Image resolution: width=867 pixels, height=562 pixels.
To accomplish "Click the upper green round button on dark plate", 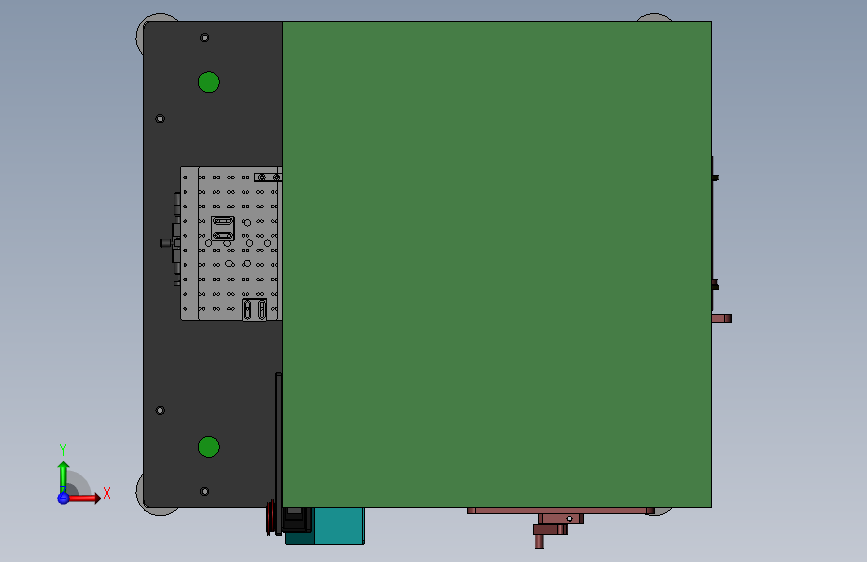I will 208,82.
